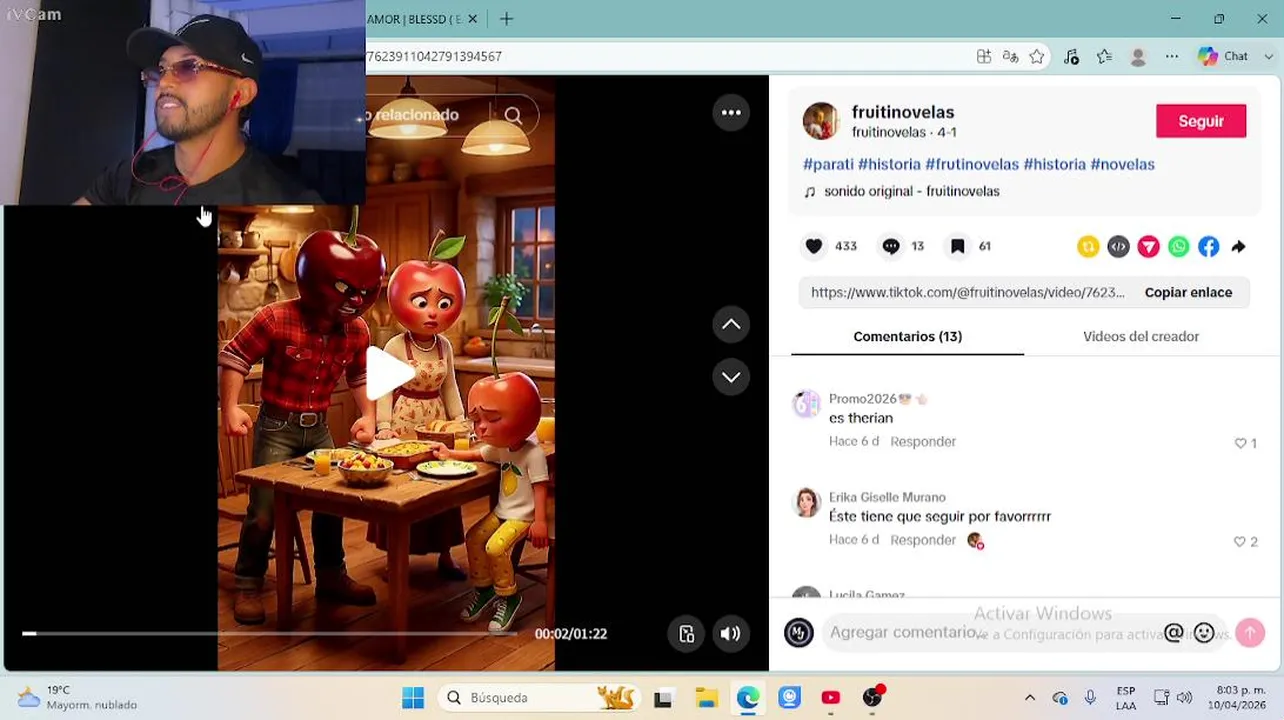
Task: Save video with bookmark icon
Action: [957, 246]
